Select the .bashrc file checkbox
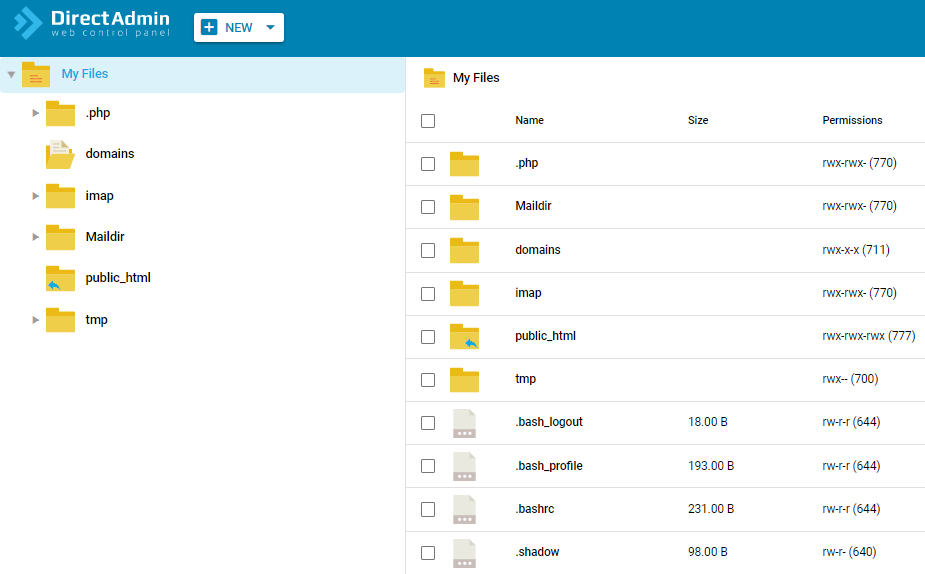 click(428, 510)
